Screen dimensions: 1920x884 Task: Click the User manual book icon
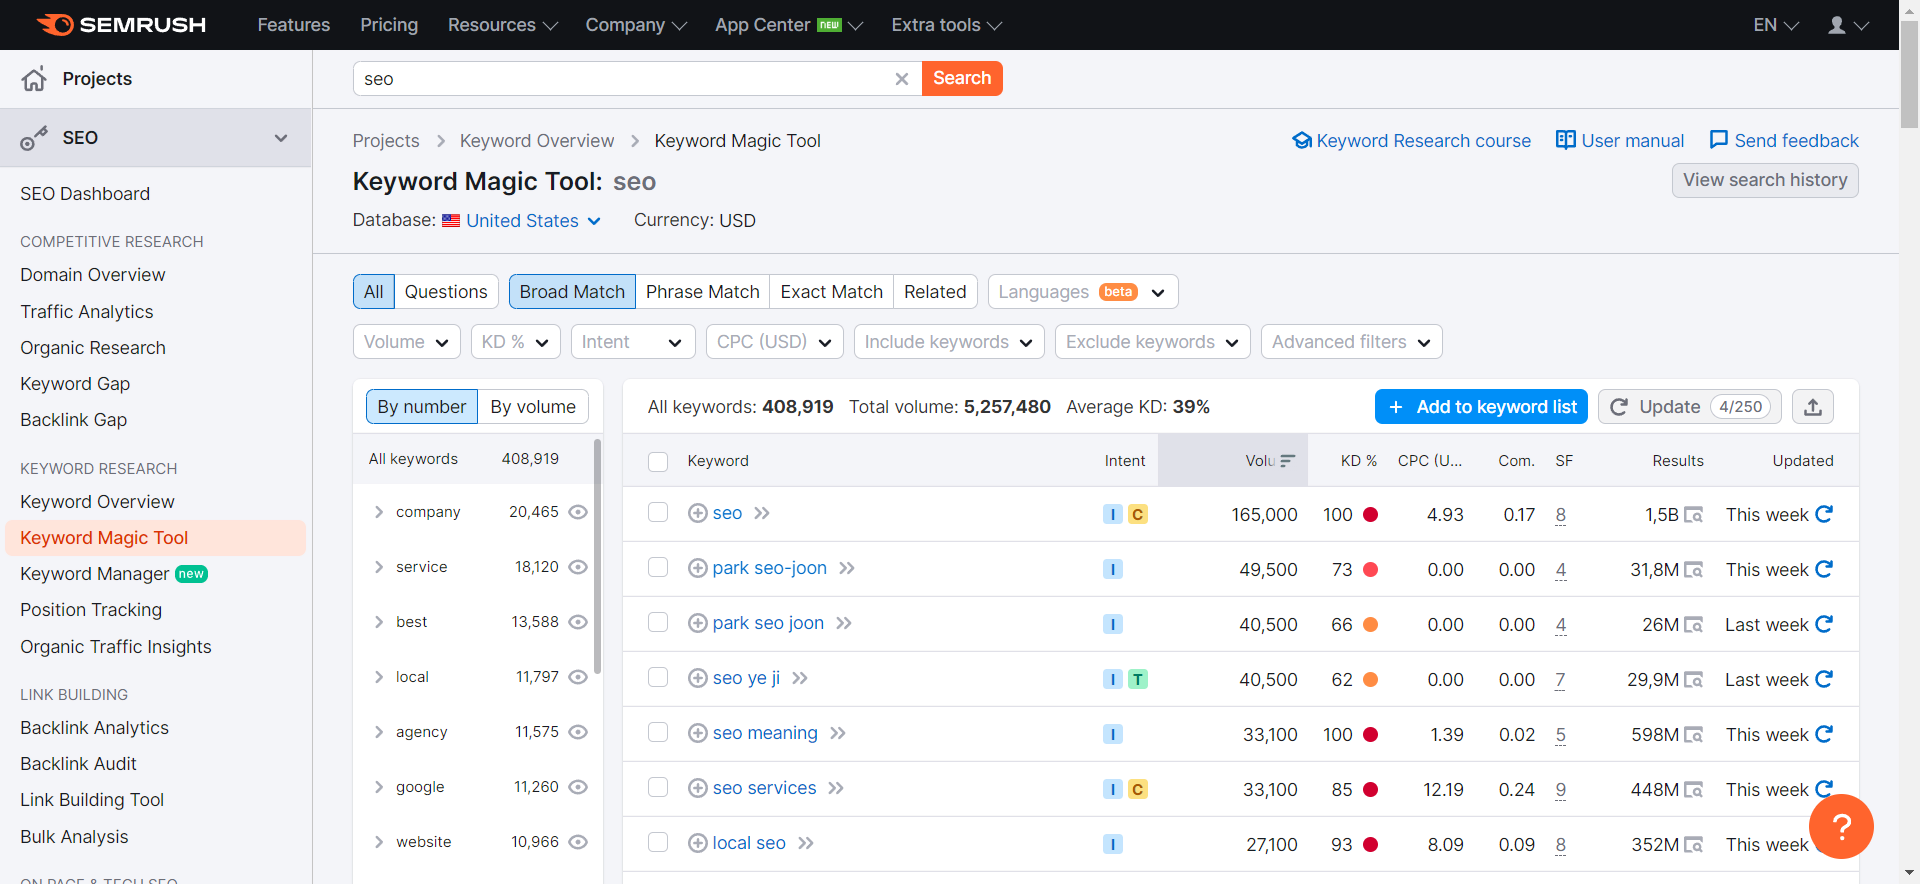coord(1566,140)
